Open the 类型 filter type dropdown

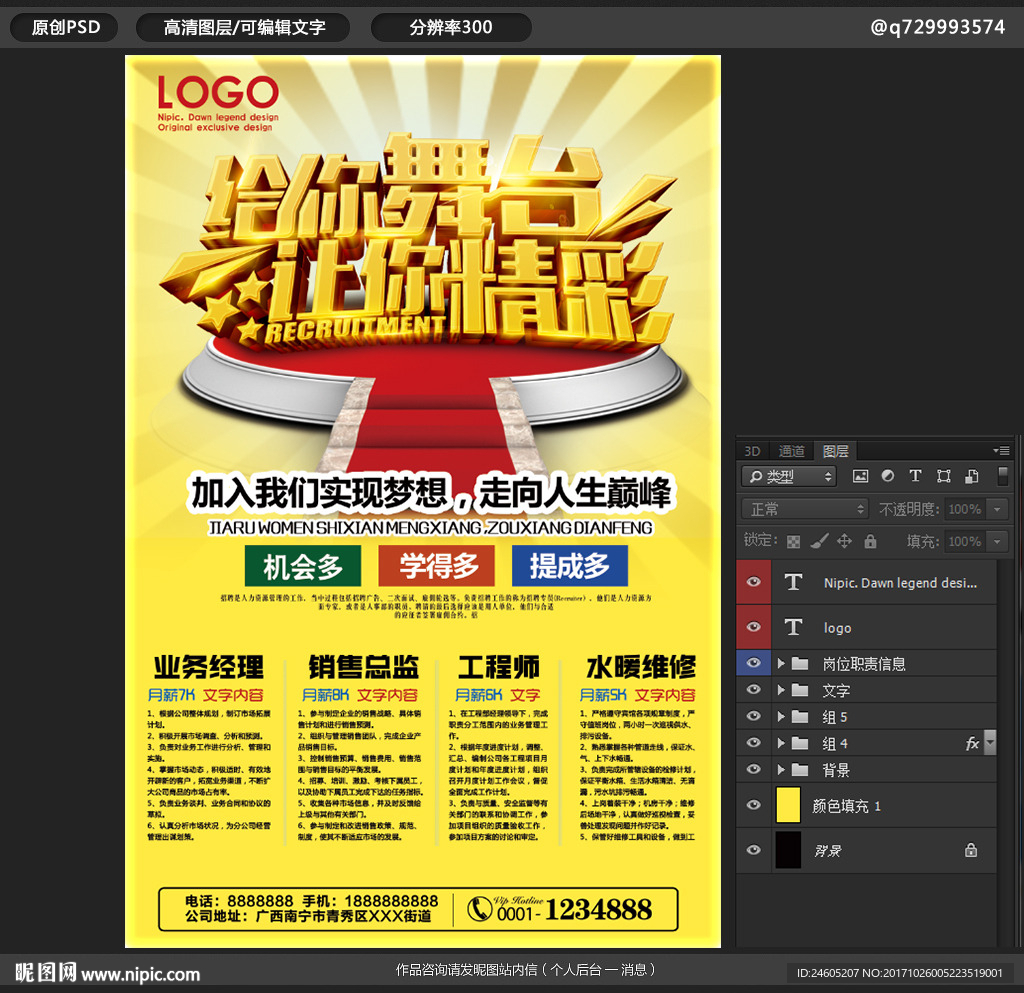tap(789, 476)
